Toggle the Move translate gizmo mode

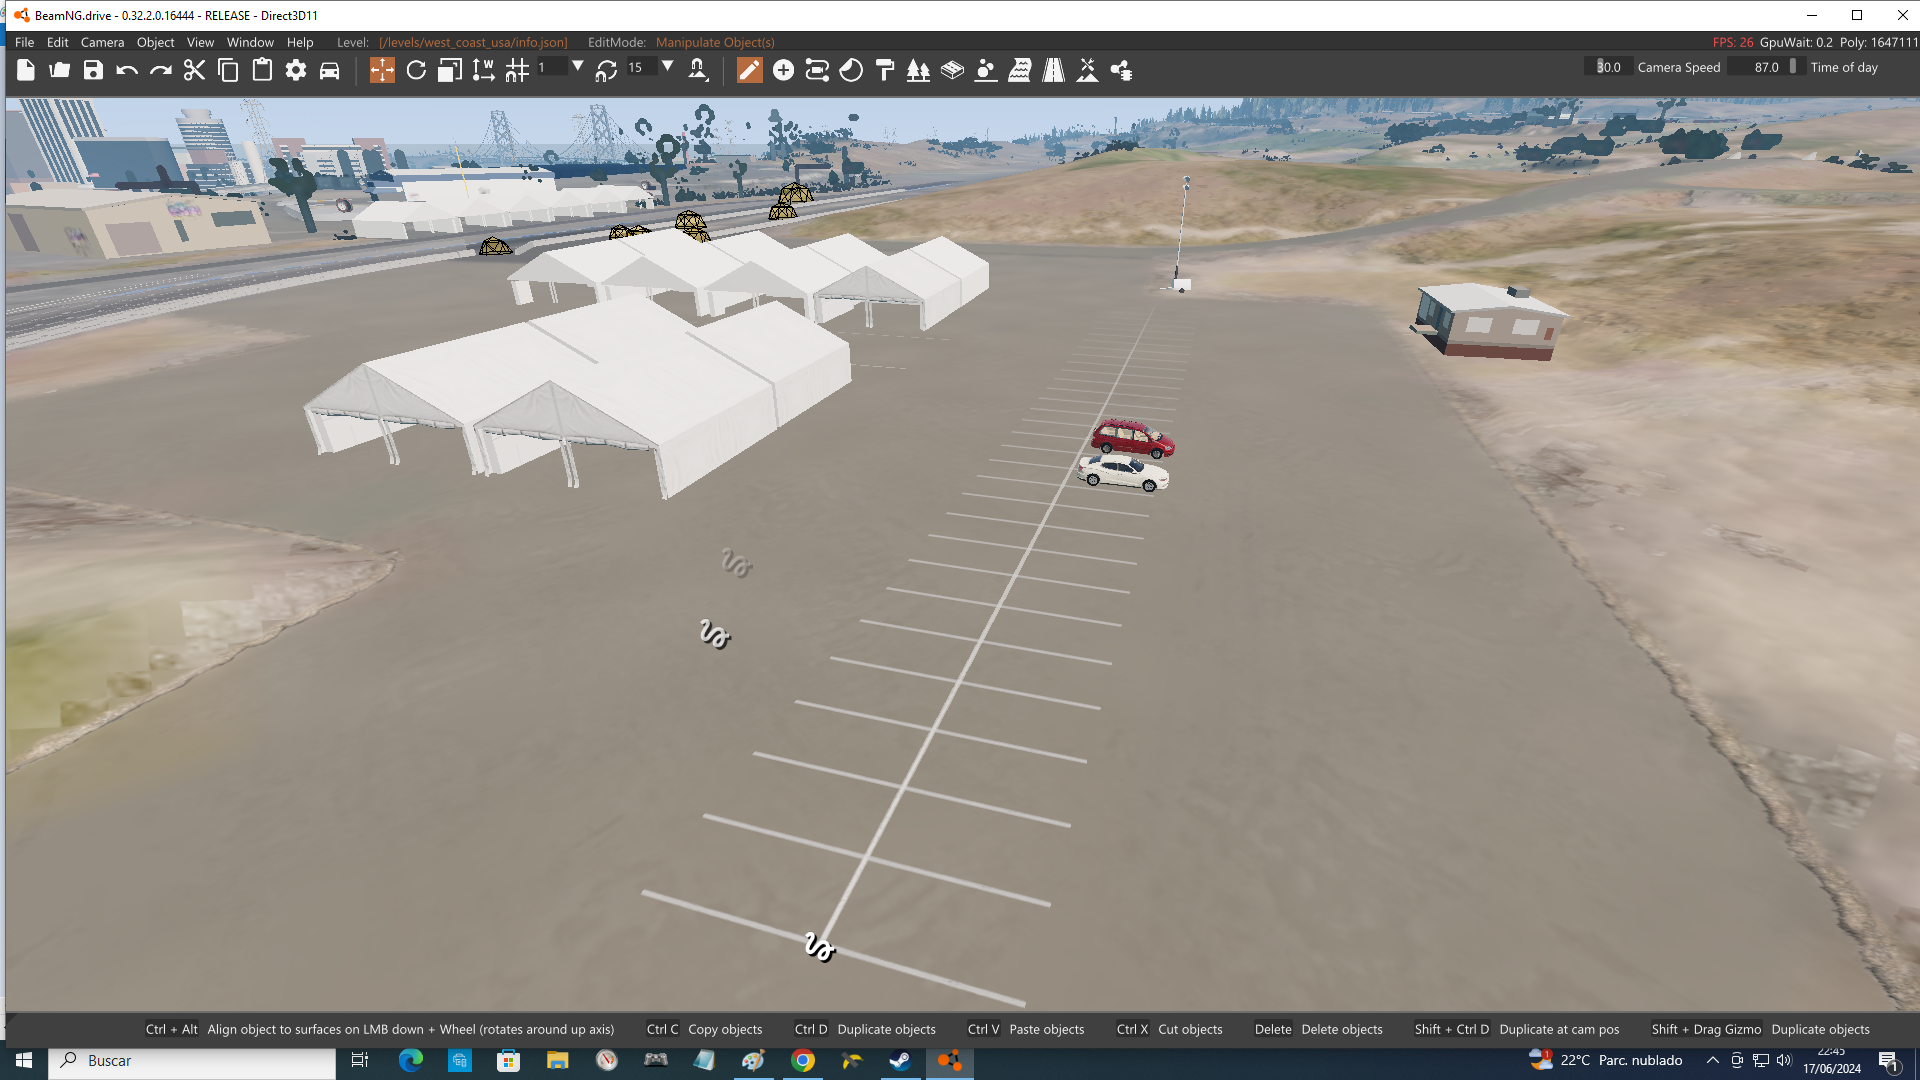pyautogui.click(x=382, y=70)
